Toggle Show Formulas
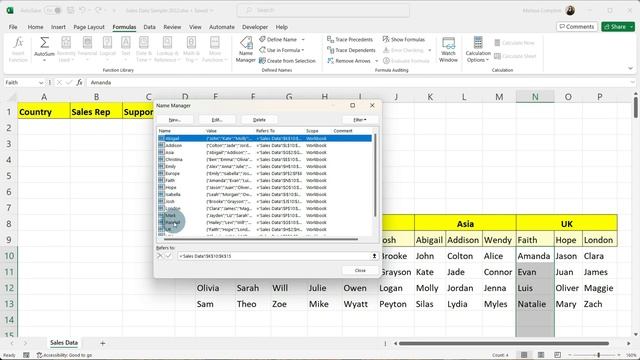 point(404,40)
